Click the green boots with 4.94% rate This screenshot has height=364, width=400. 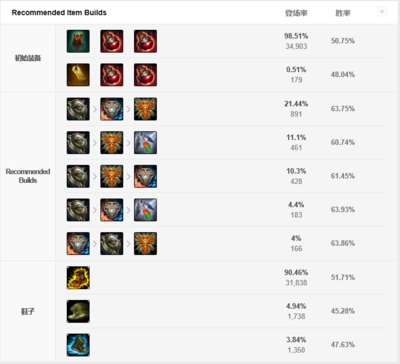coord(78,311)
